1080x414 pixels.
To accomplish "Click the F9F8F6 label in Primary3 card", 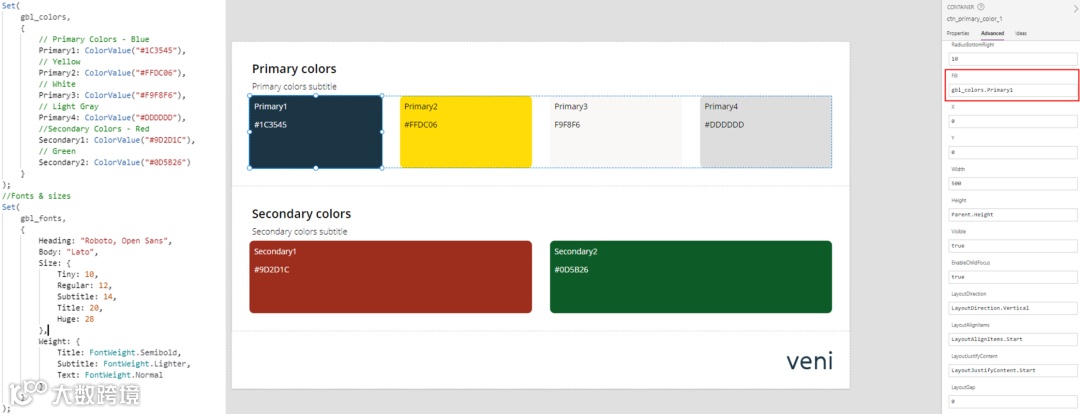I will 569,125.
